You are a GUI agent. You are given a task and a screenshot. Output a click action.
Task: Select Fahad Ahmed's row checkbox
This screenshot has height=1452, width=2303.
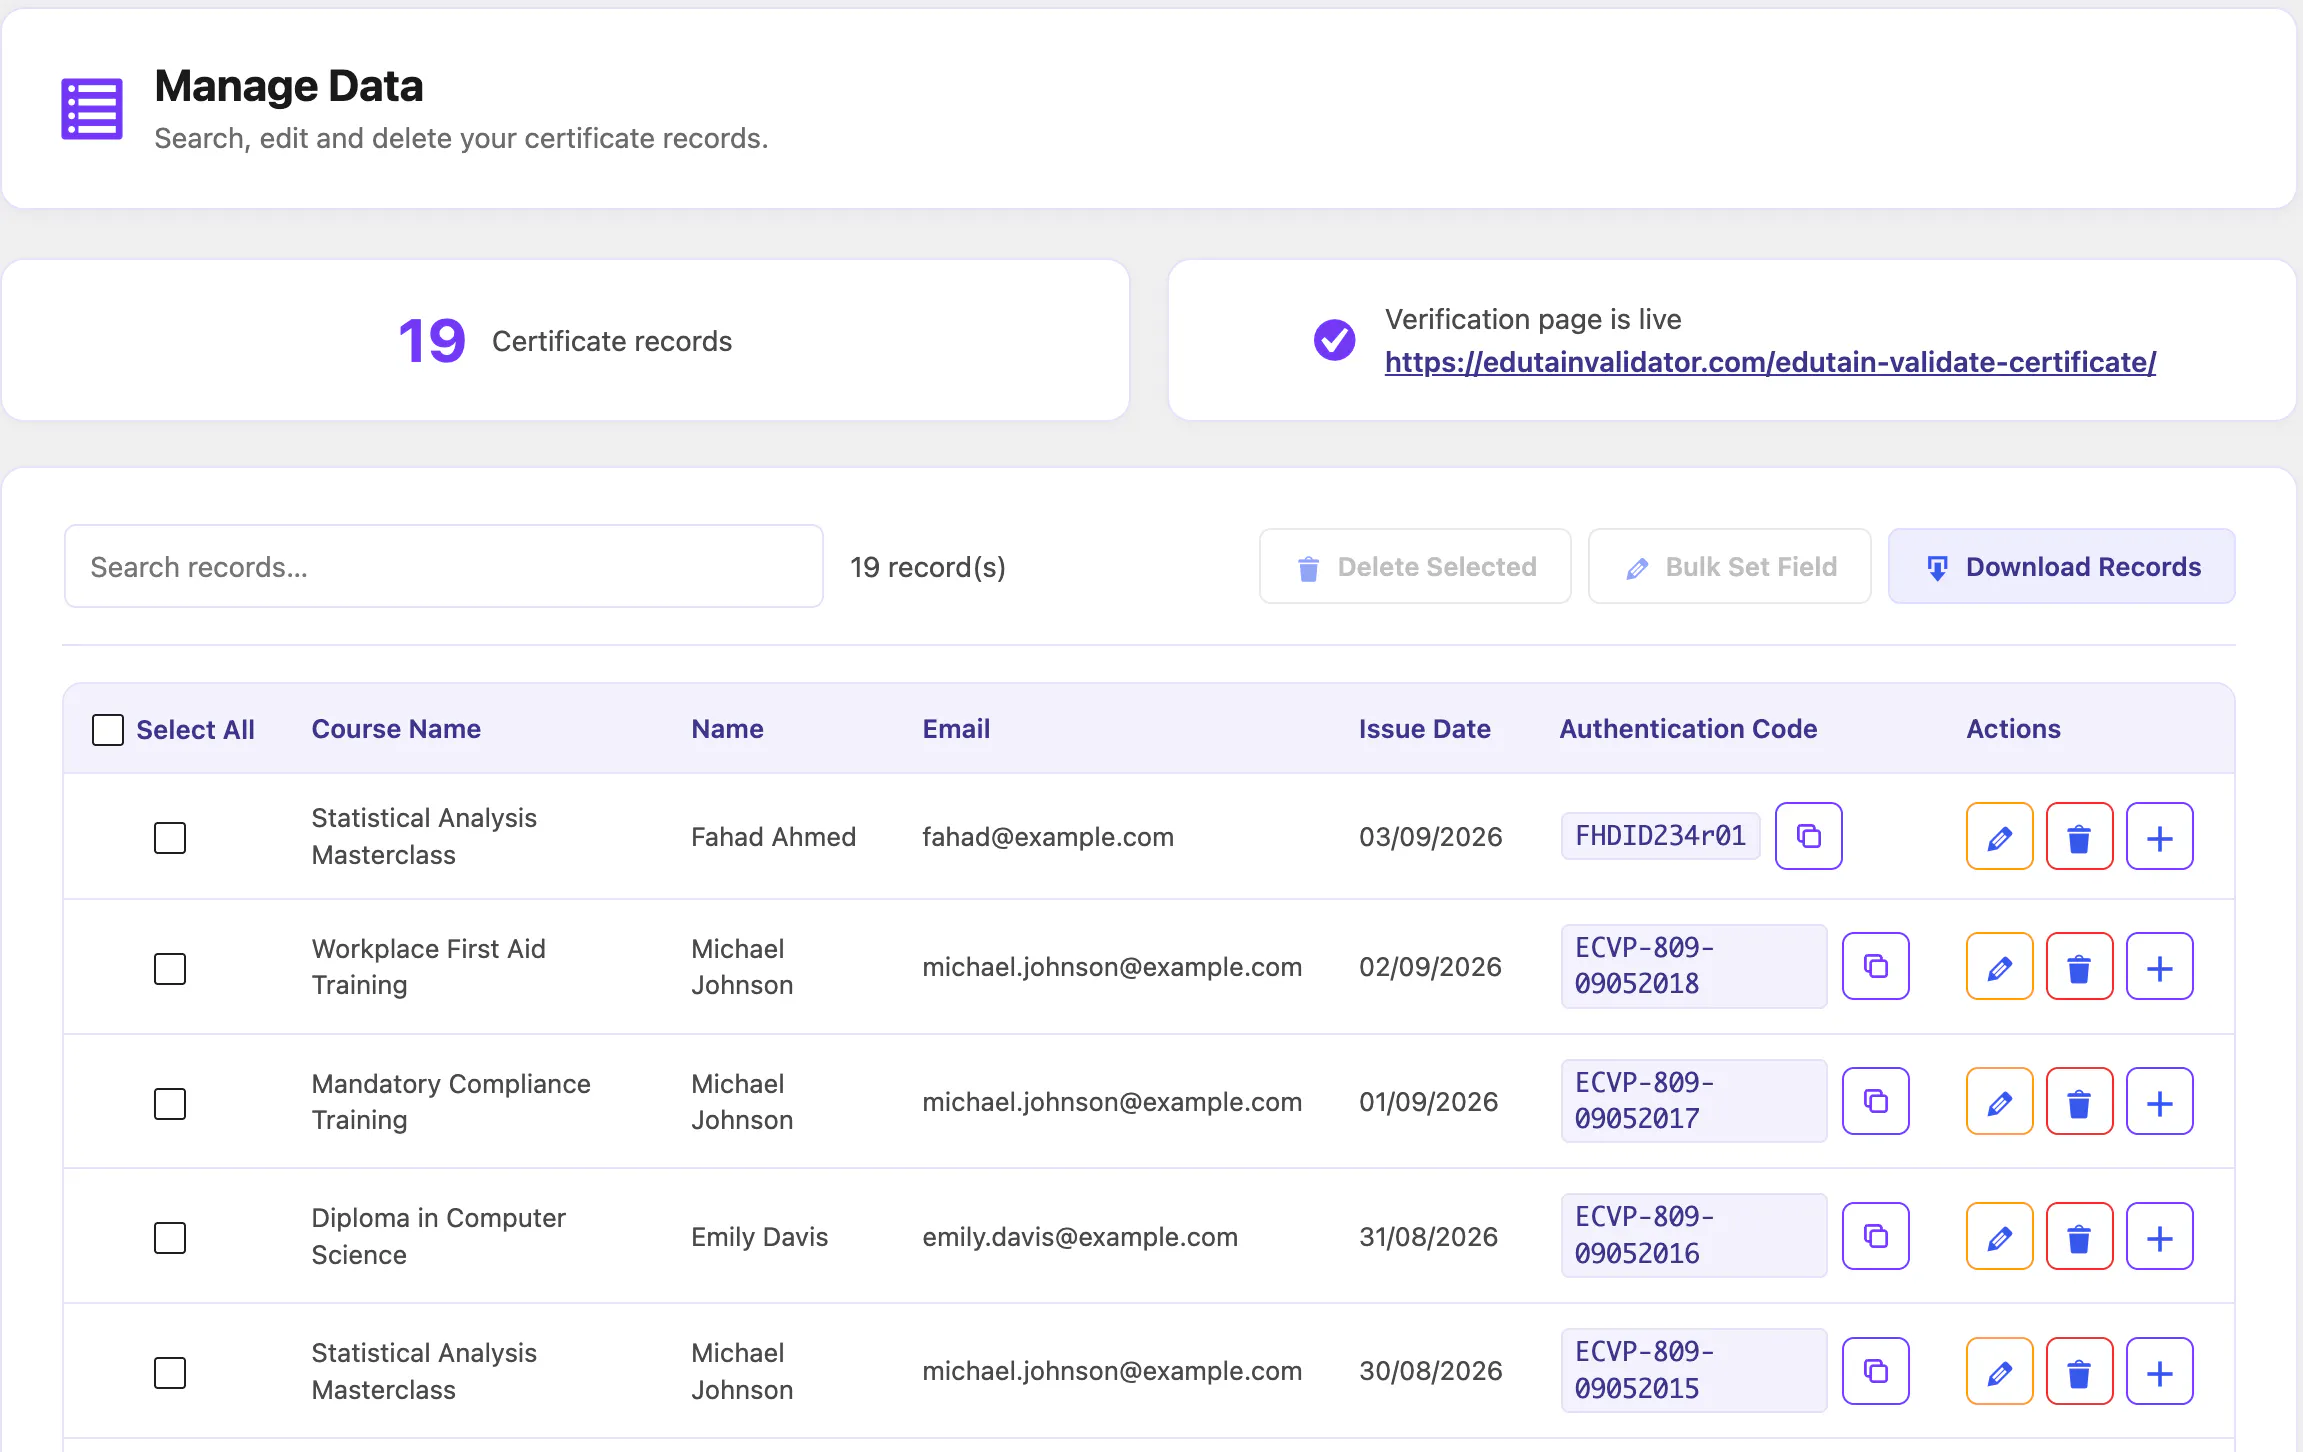click(x=170, y=837)
